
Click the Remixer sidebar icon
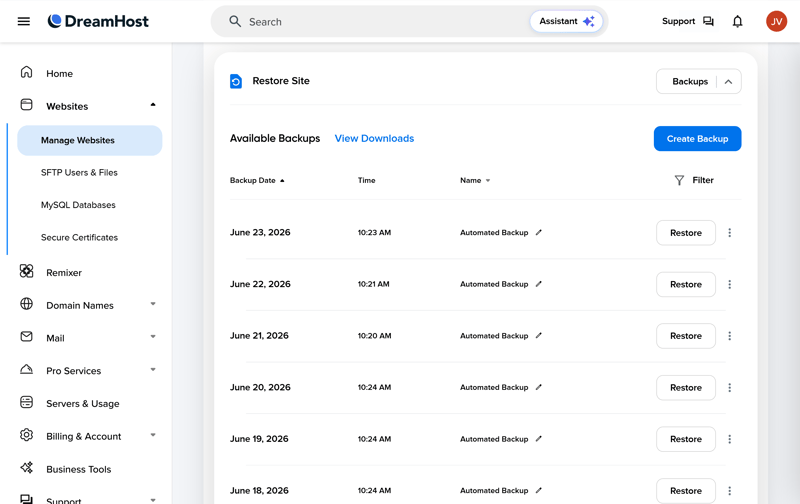27,271
